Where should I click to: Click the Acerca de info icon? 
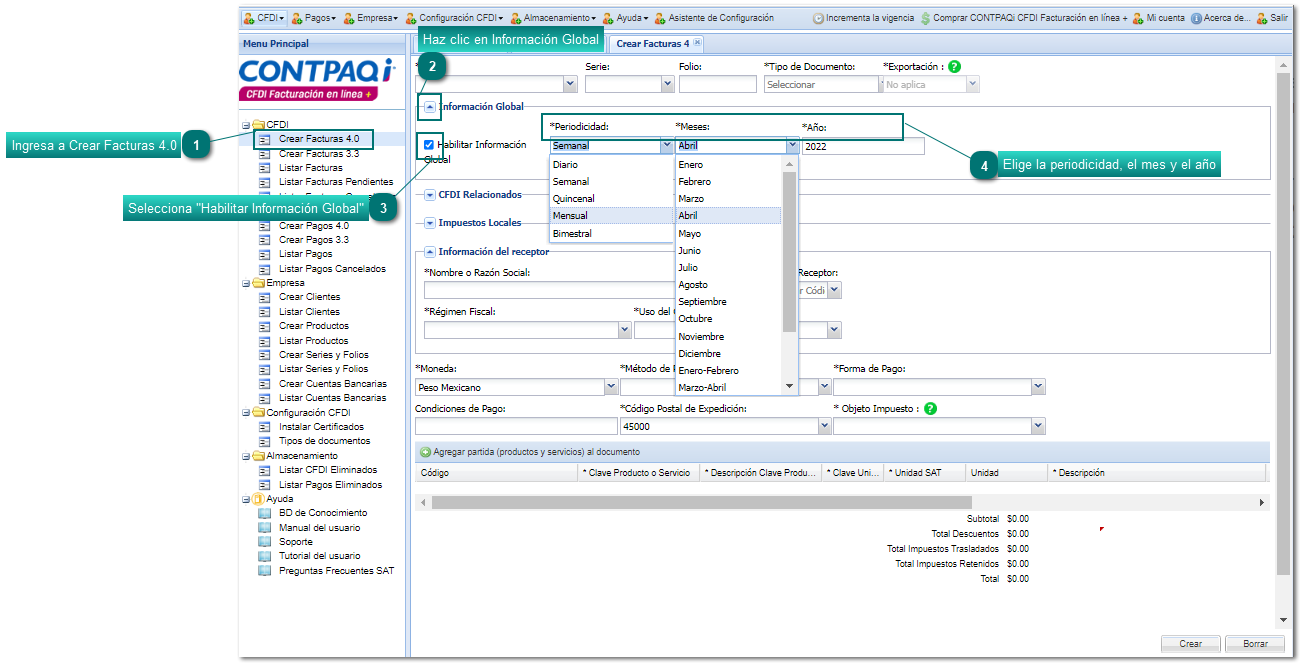(x=1196, y=18)
